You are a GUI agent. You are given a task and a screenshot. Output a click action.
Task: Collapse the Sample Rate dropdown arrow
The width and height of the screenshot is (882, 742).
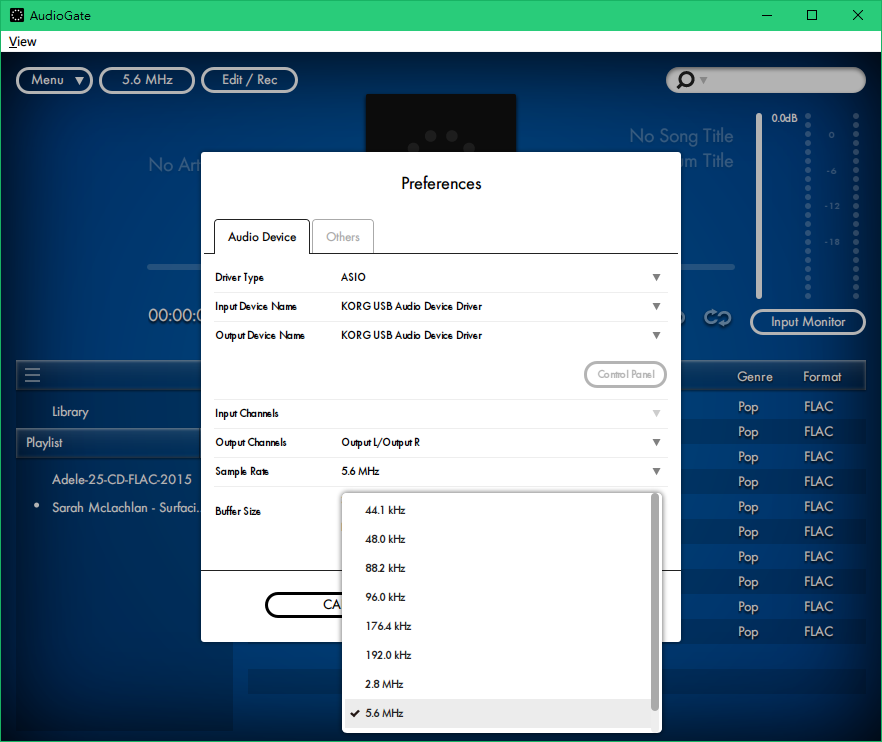point(656,471)
